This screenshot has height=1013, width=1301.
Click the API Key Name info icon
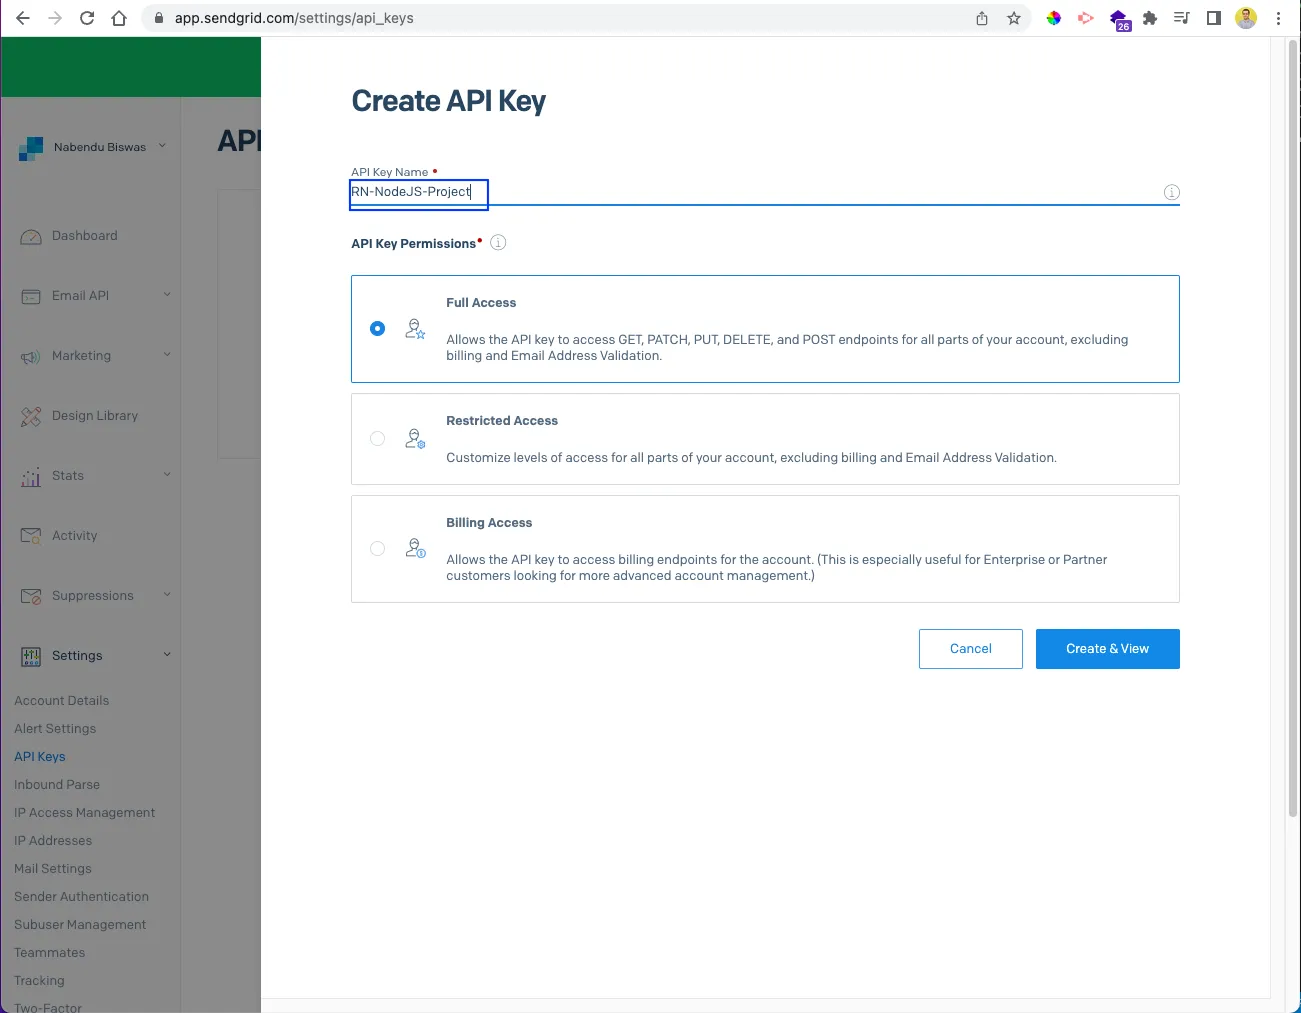click(x=1172, y=192)
